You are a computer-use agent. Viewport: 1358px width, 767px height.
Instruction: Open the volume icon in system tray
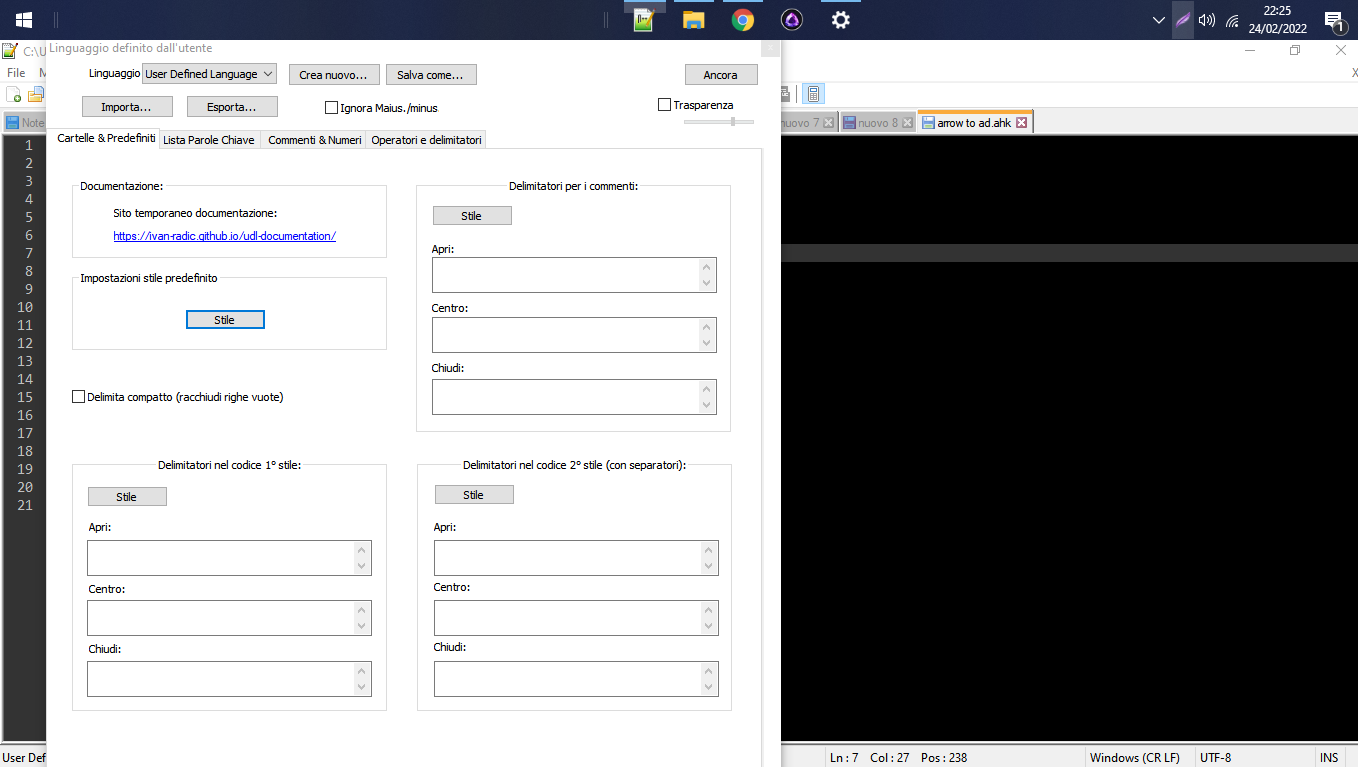point(1205,20)
